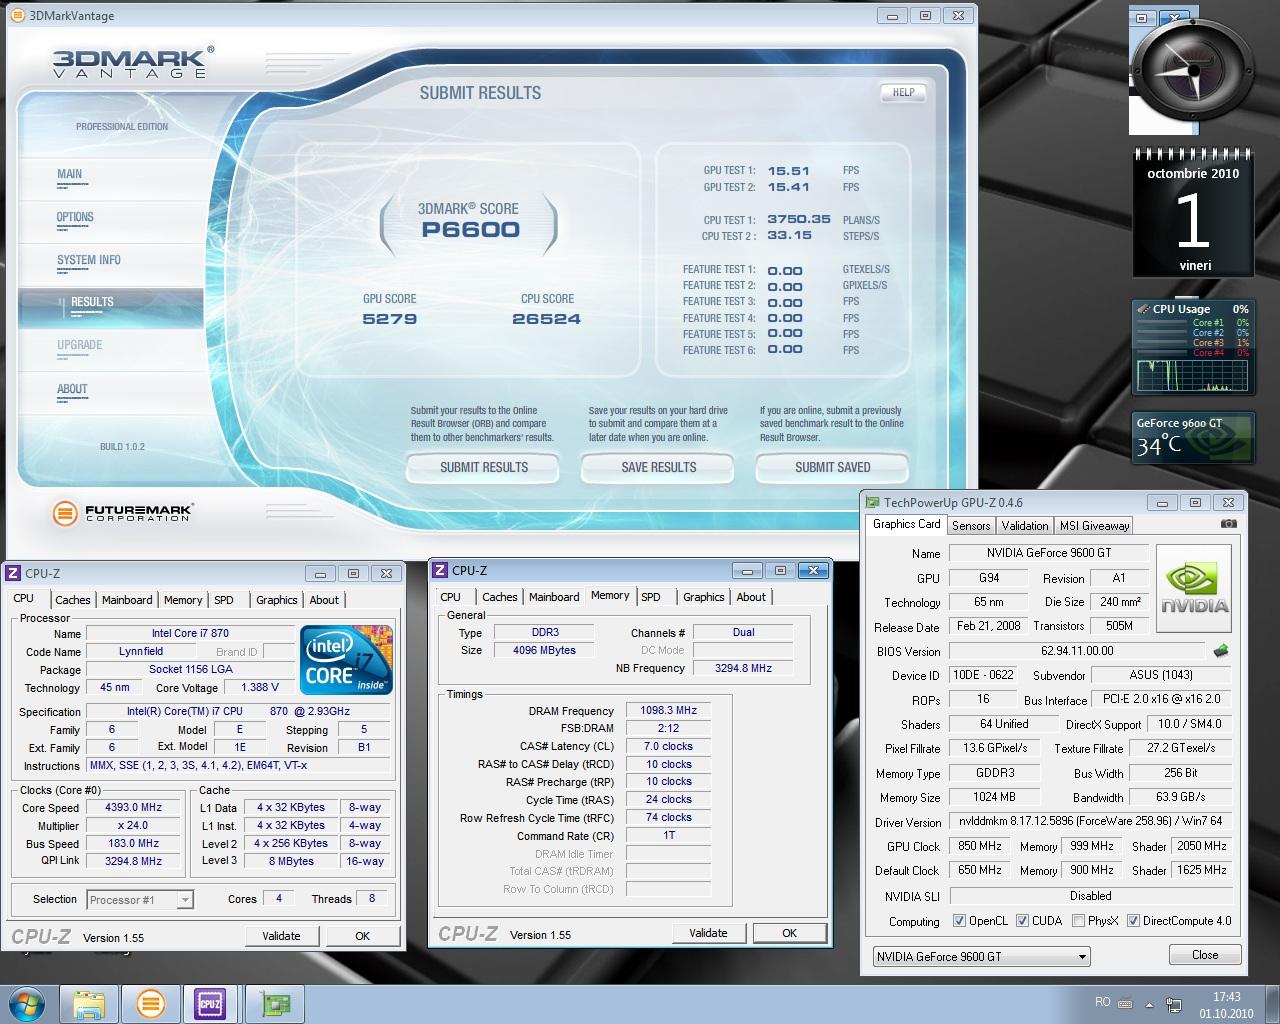This screenshot has height=1024, width=1280.
Task: Toggle the OpenCL checkbox in GPU-Z
Action: pyautogui.click(x=959, y=921)
